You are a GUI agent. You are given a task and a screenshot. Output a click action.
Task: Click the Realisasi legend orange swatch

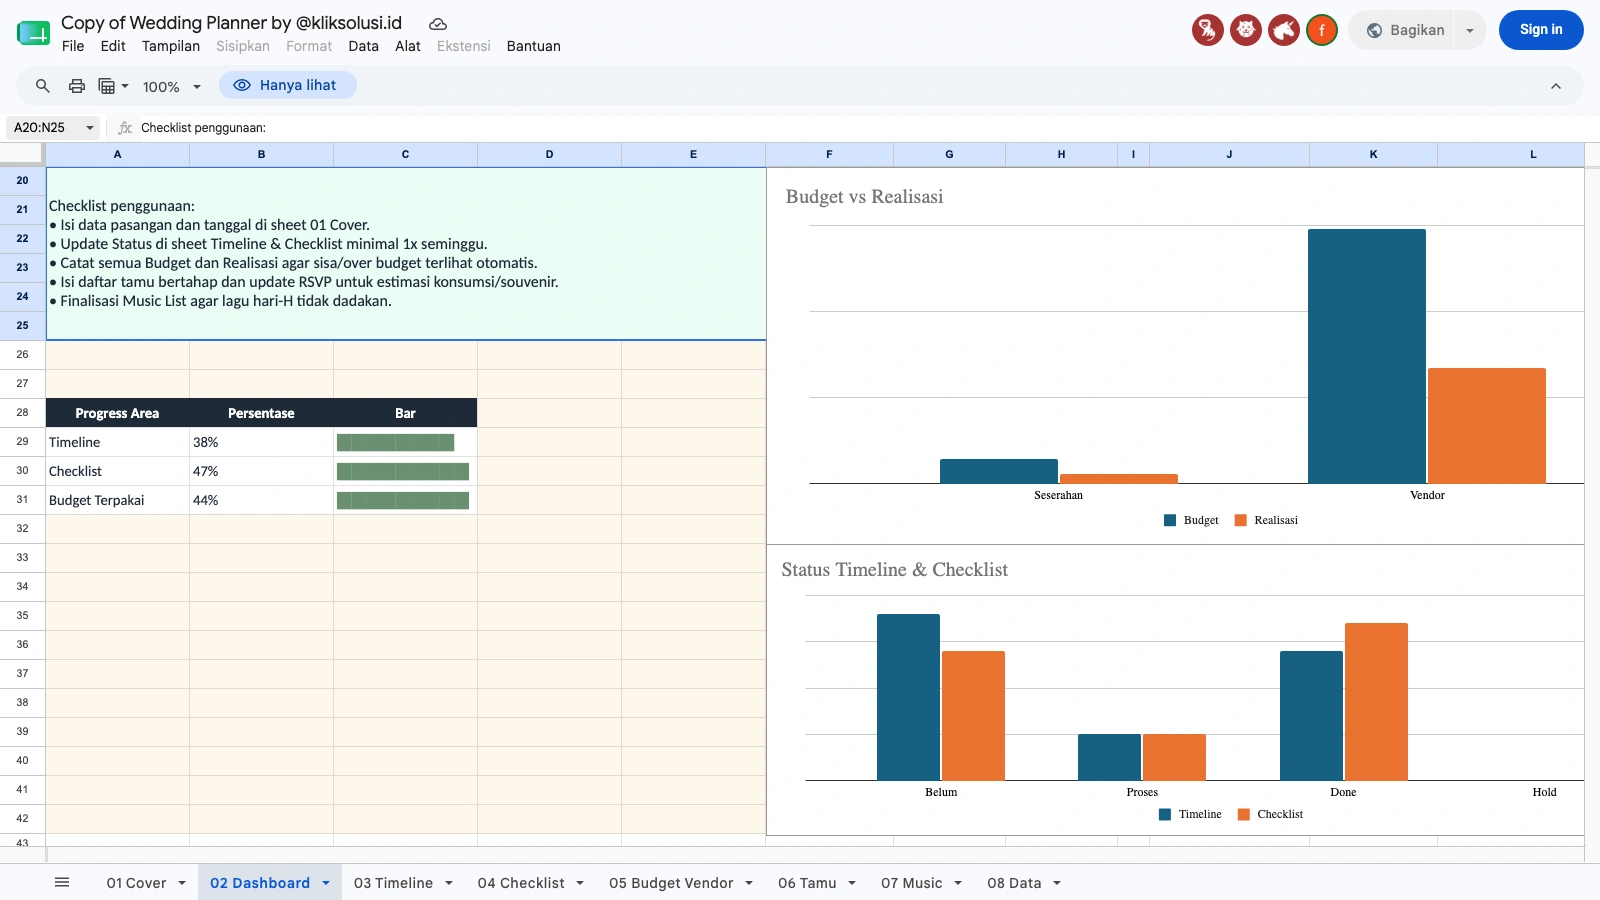tap(1241, 520)
